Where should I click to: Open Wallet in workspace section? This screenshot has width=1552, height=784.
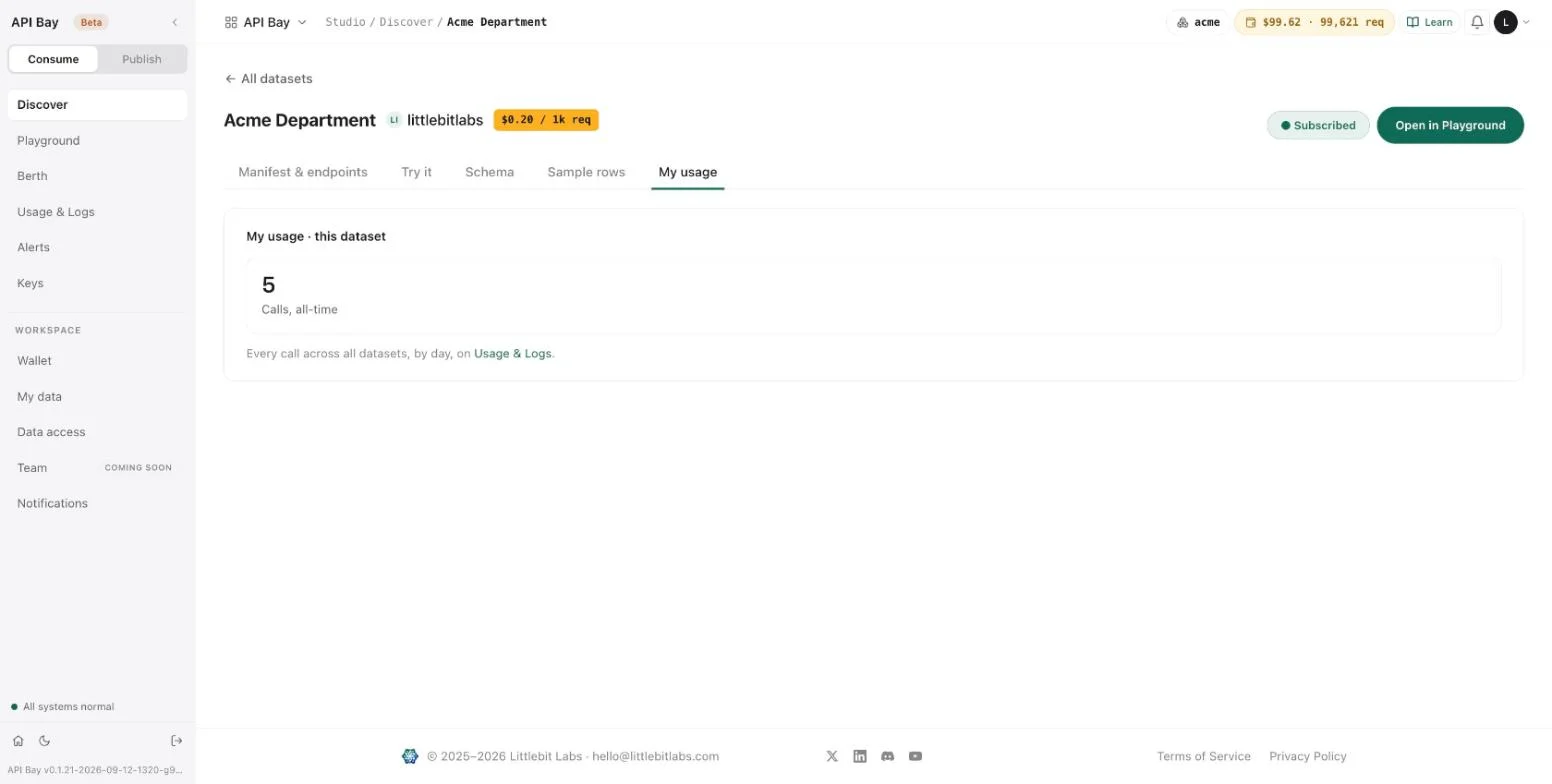(97, 361)
